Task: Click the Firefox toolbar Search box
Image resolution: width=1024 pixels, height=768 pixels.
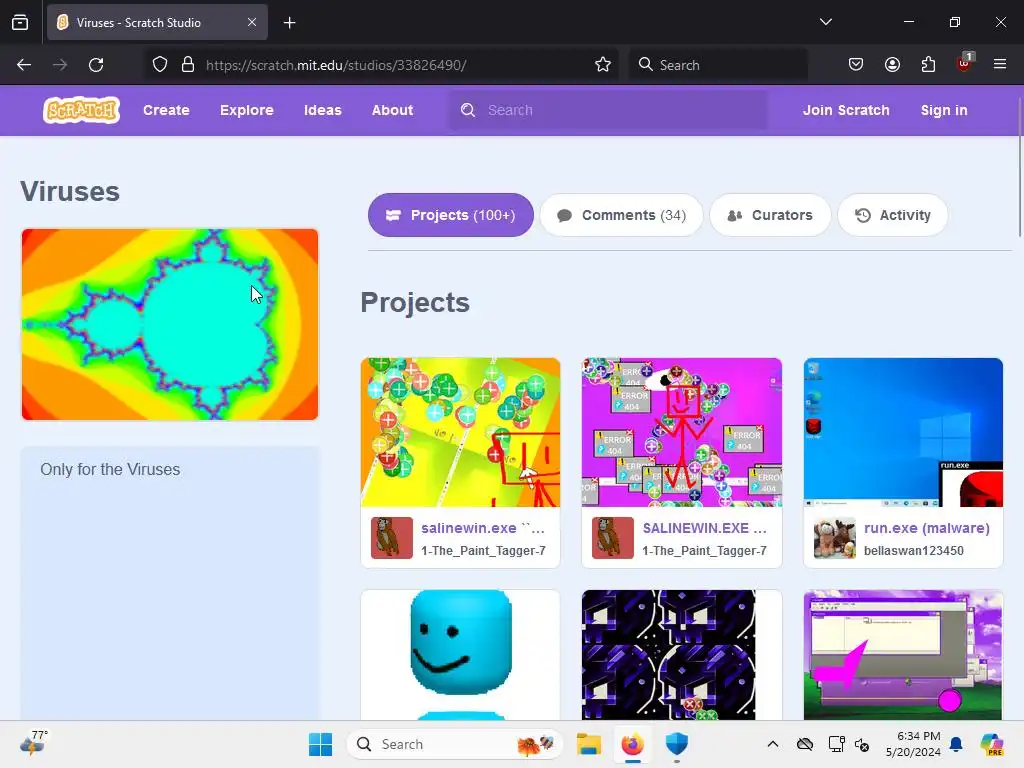Action: (x=718, y=65)
